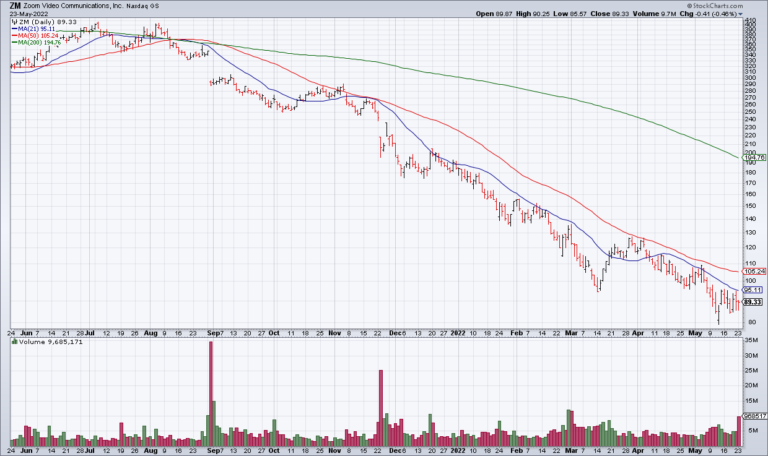768x456 pixels.
Task: Click the 23-May-2022 date label
Action: 29,14
